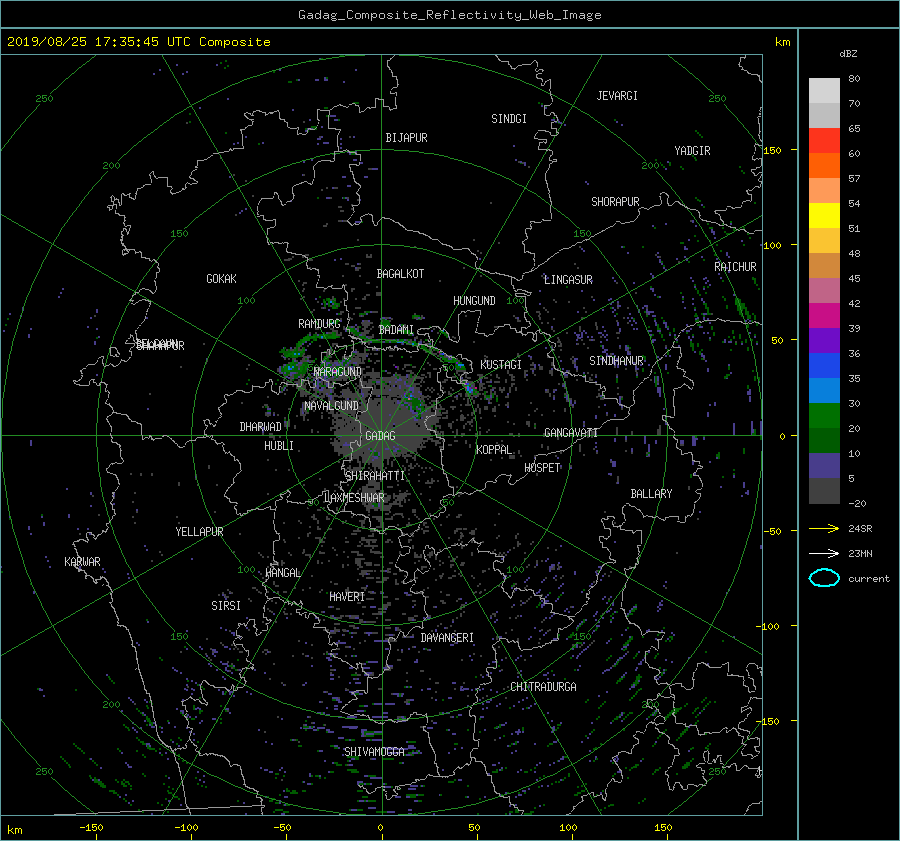The image size is (900, 841).
Task: Click the KOPPAL city label
Action: coord(494,450)
